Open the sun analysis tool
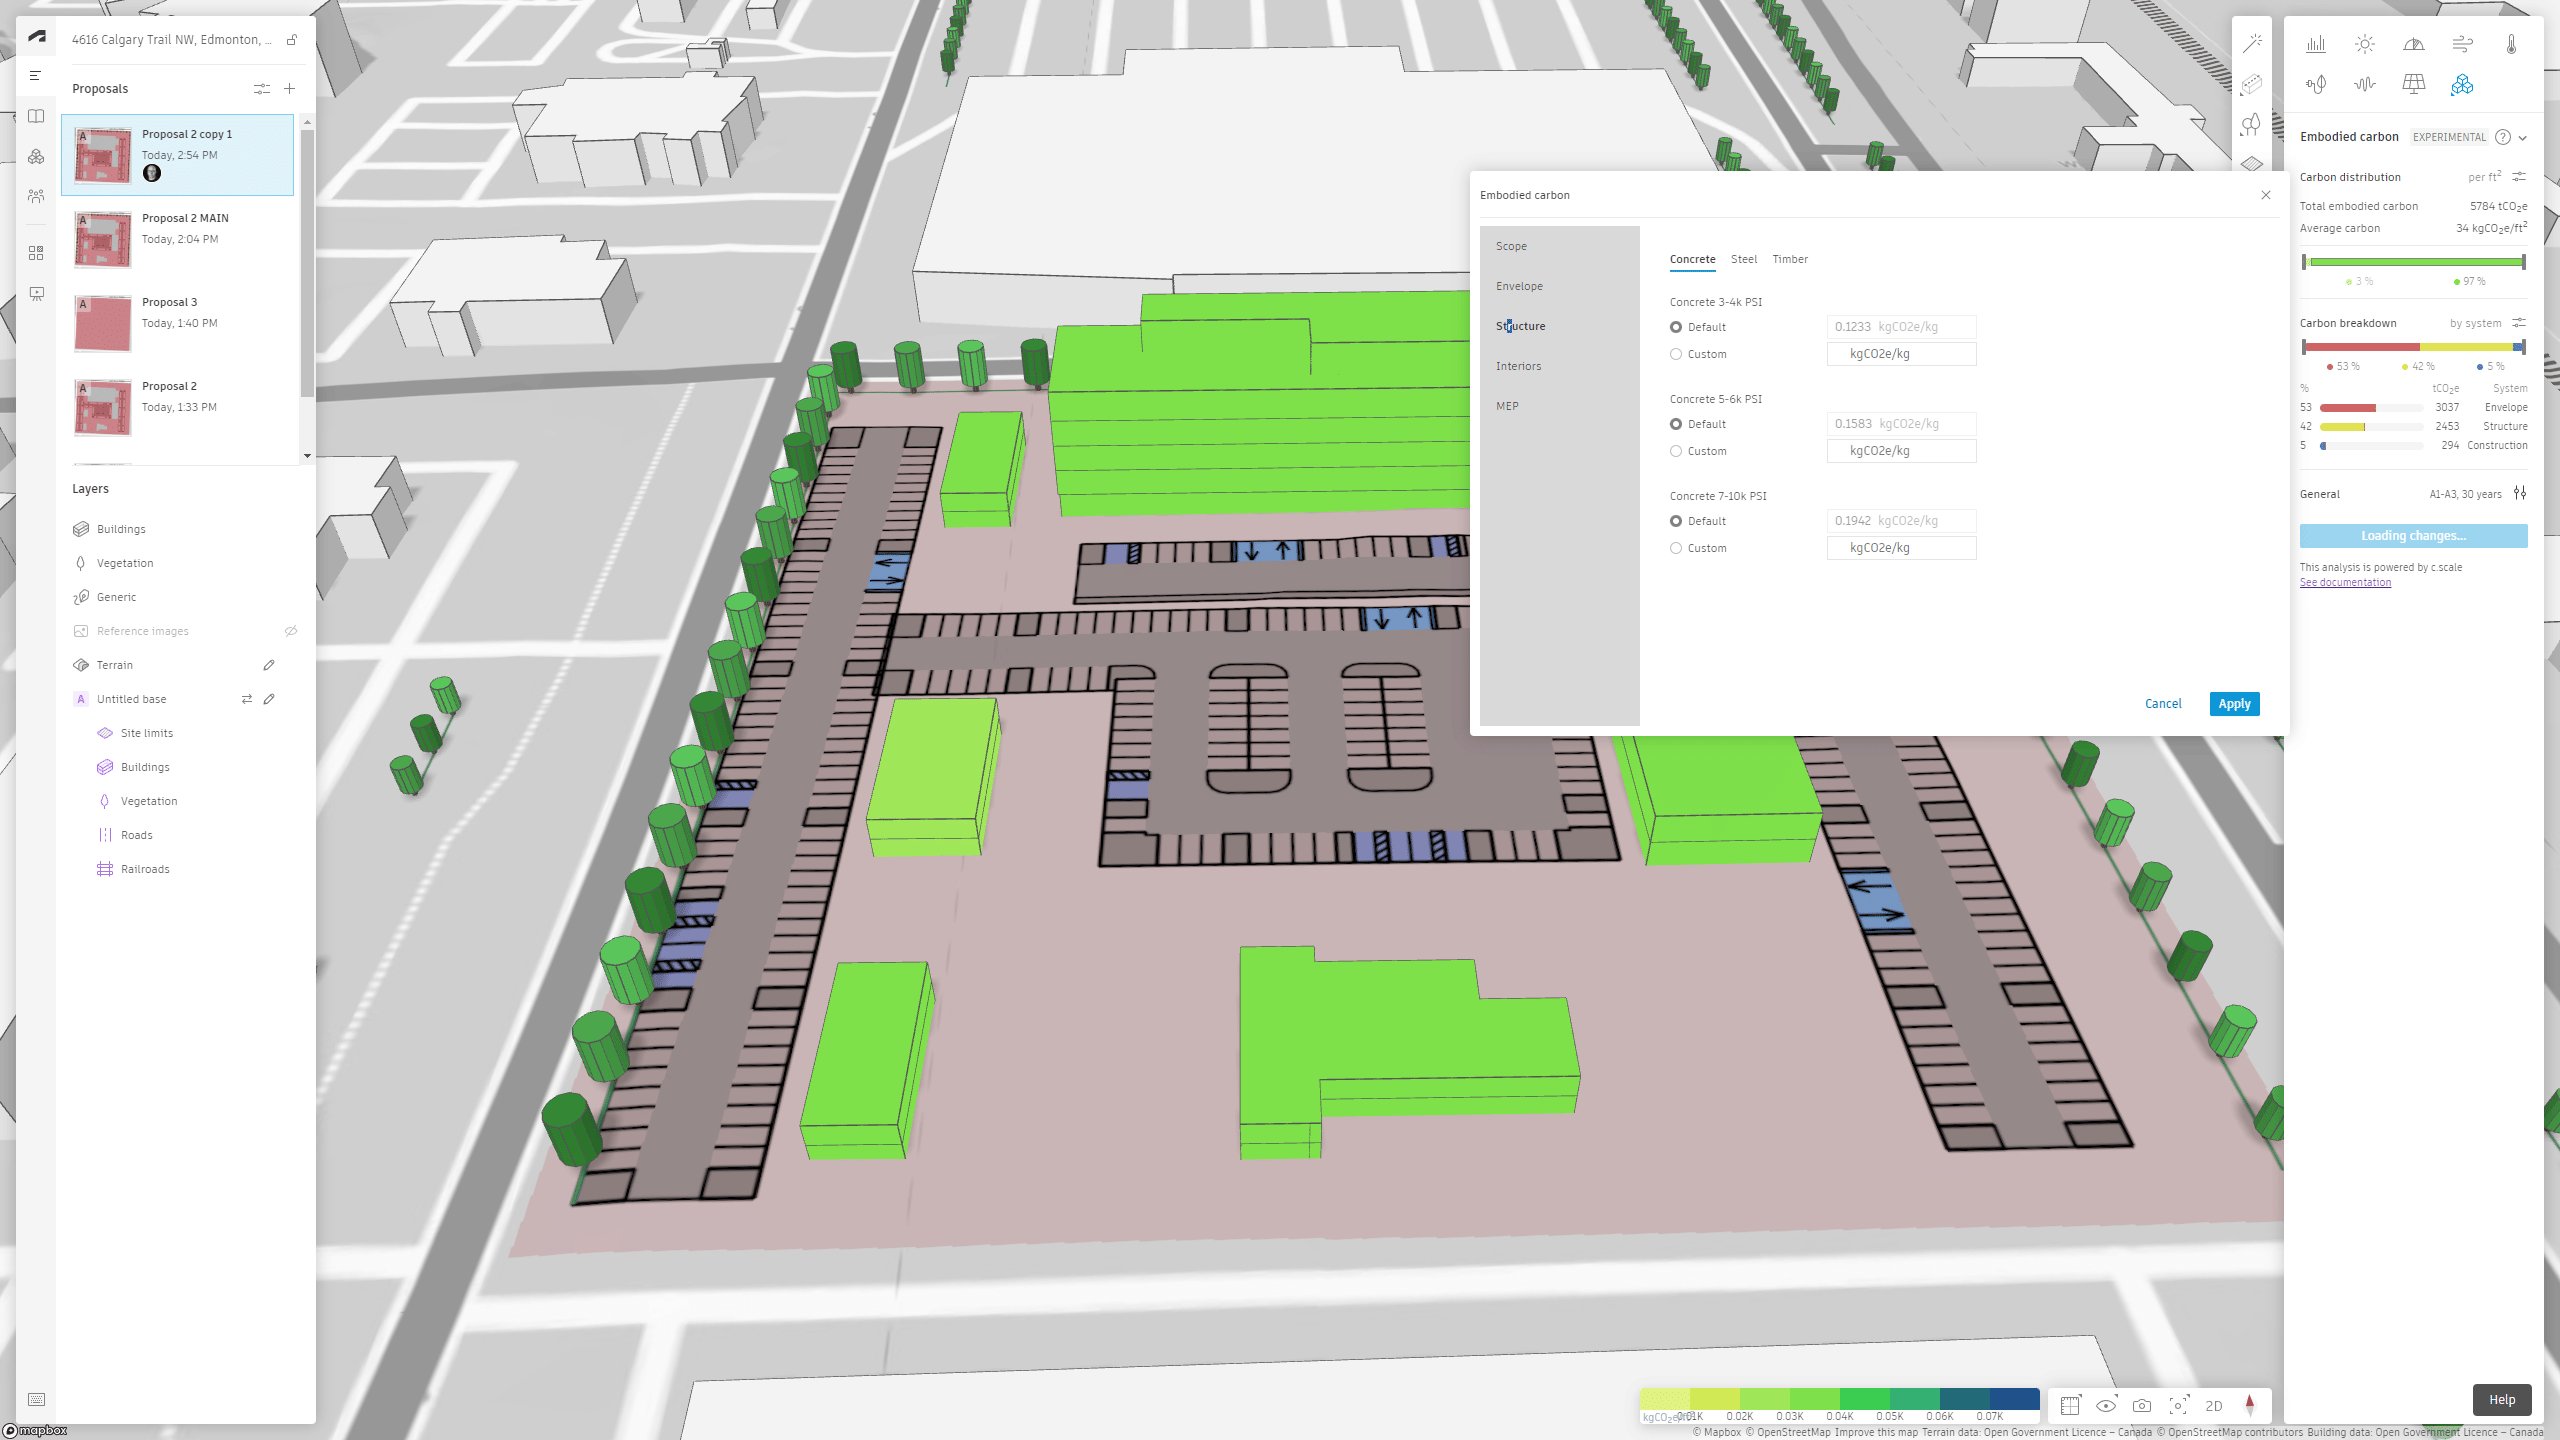The height and width of the screenshot is (1440, 2560). pos(2366,43)
